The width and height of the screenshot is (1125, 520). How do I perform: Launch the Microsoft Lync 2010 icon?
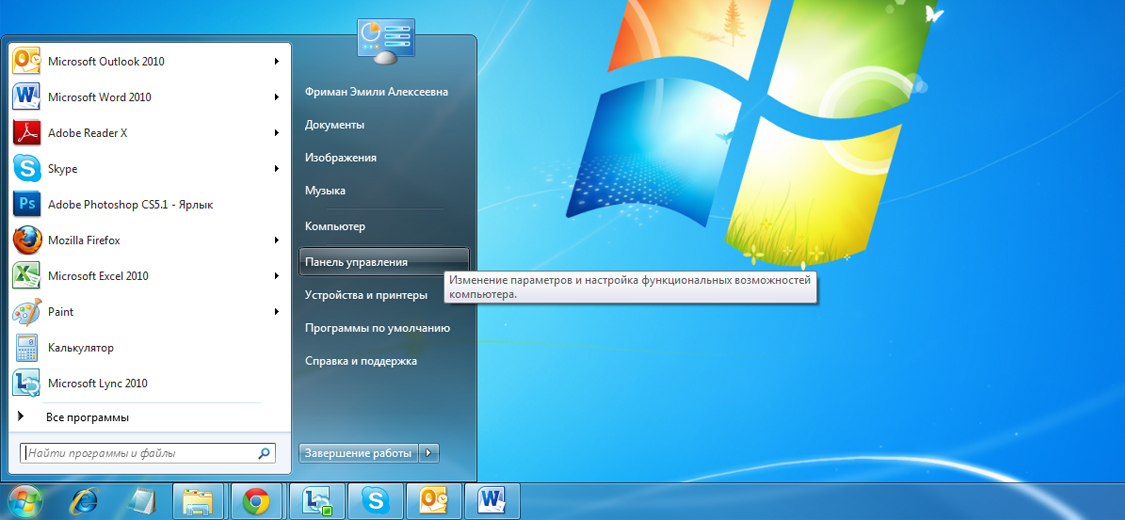point(27,383)
